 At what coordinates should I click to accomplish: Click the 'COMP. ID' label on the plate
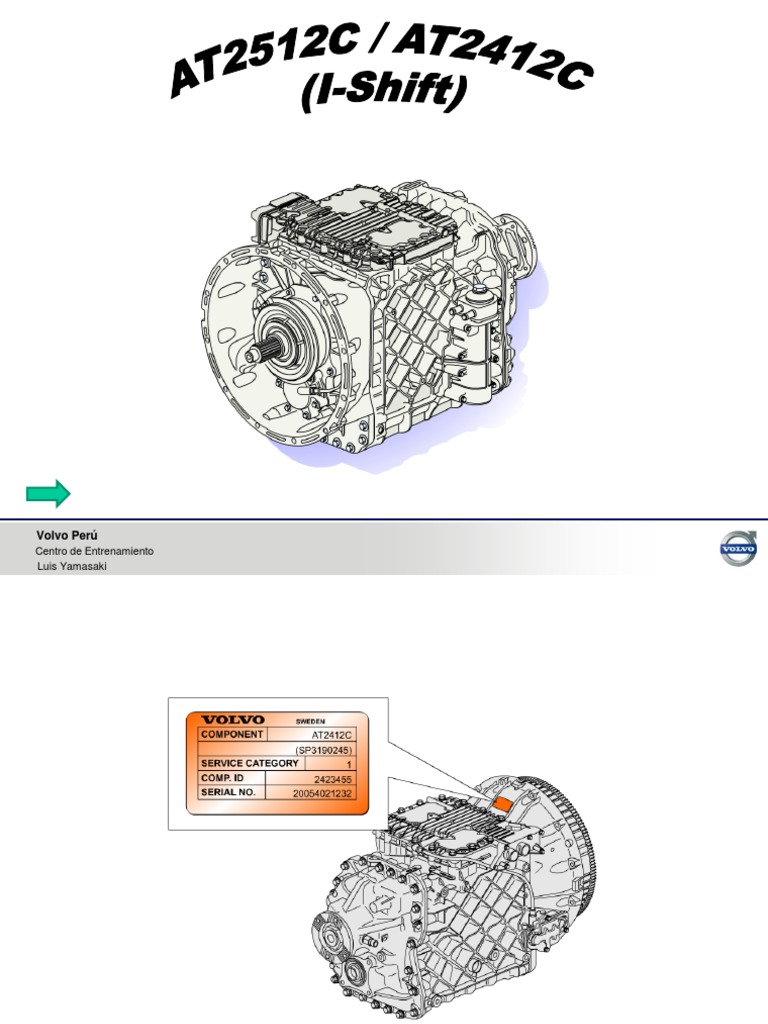(222, 778)
